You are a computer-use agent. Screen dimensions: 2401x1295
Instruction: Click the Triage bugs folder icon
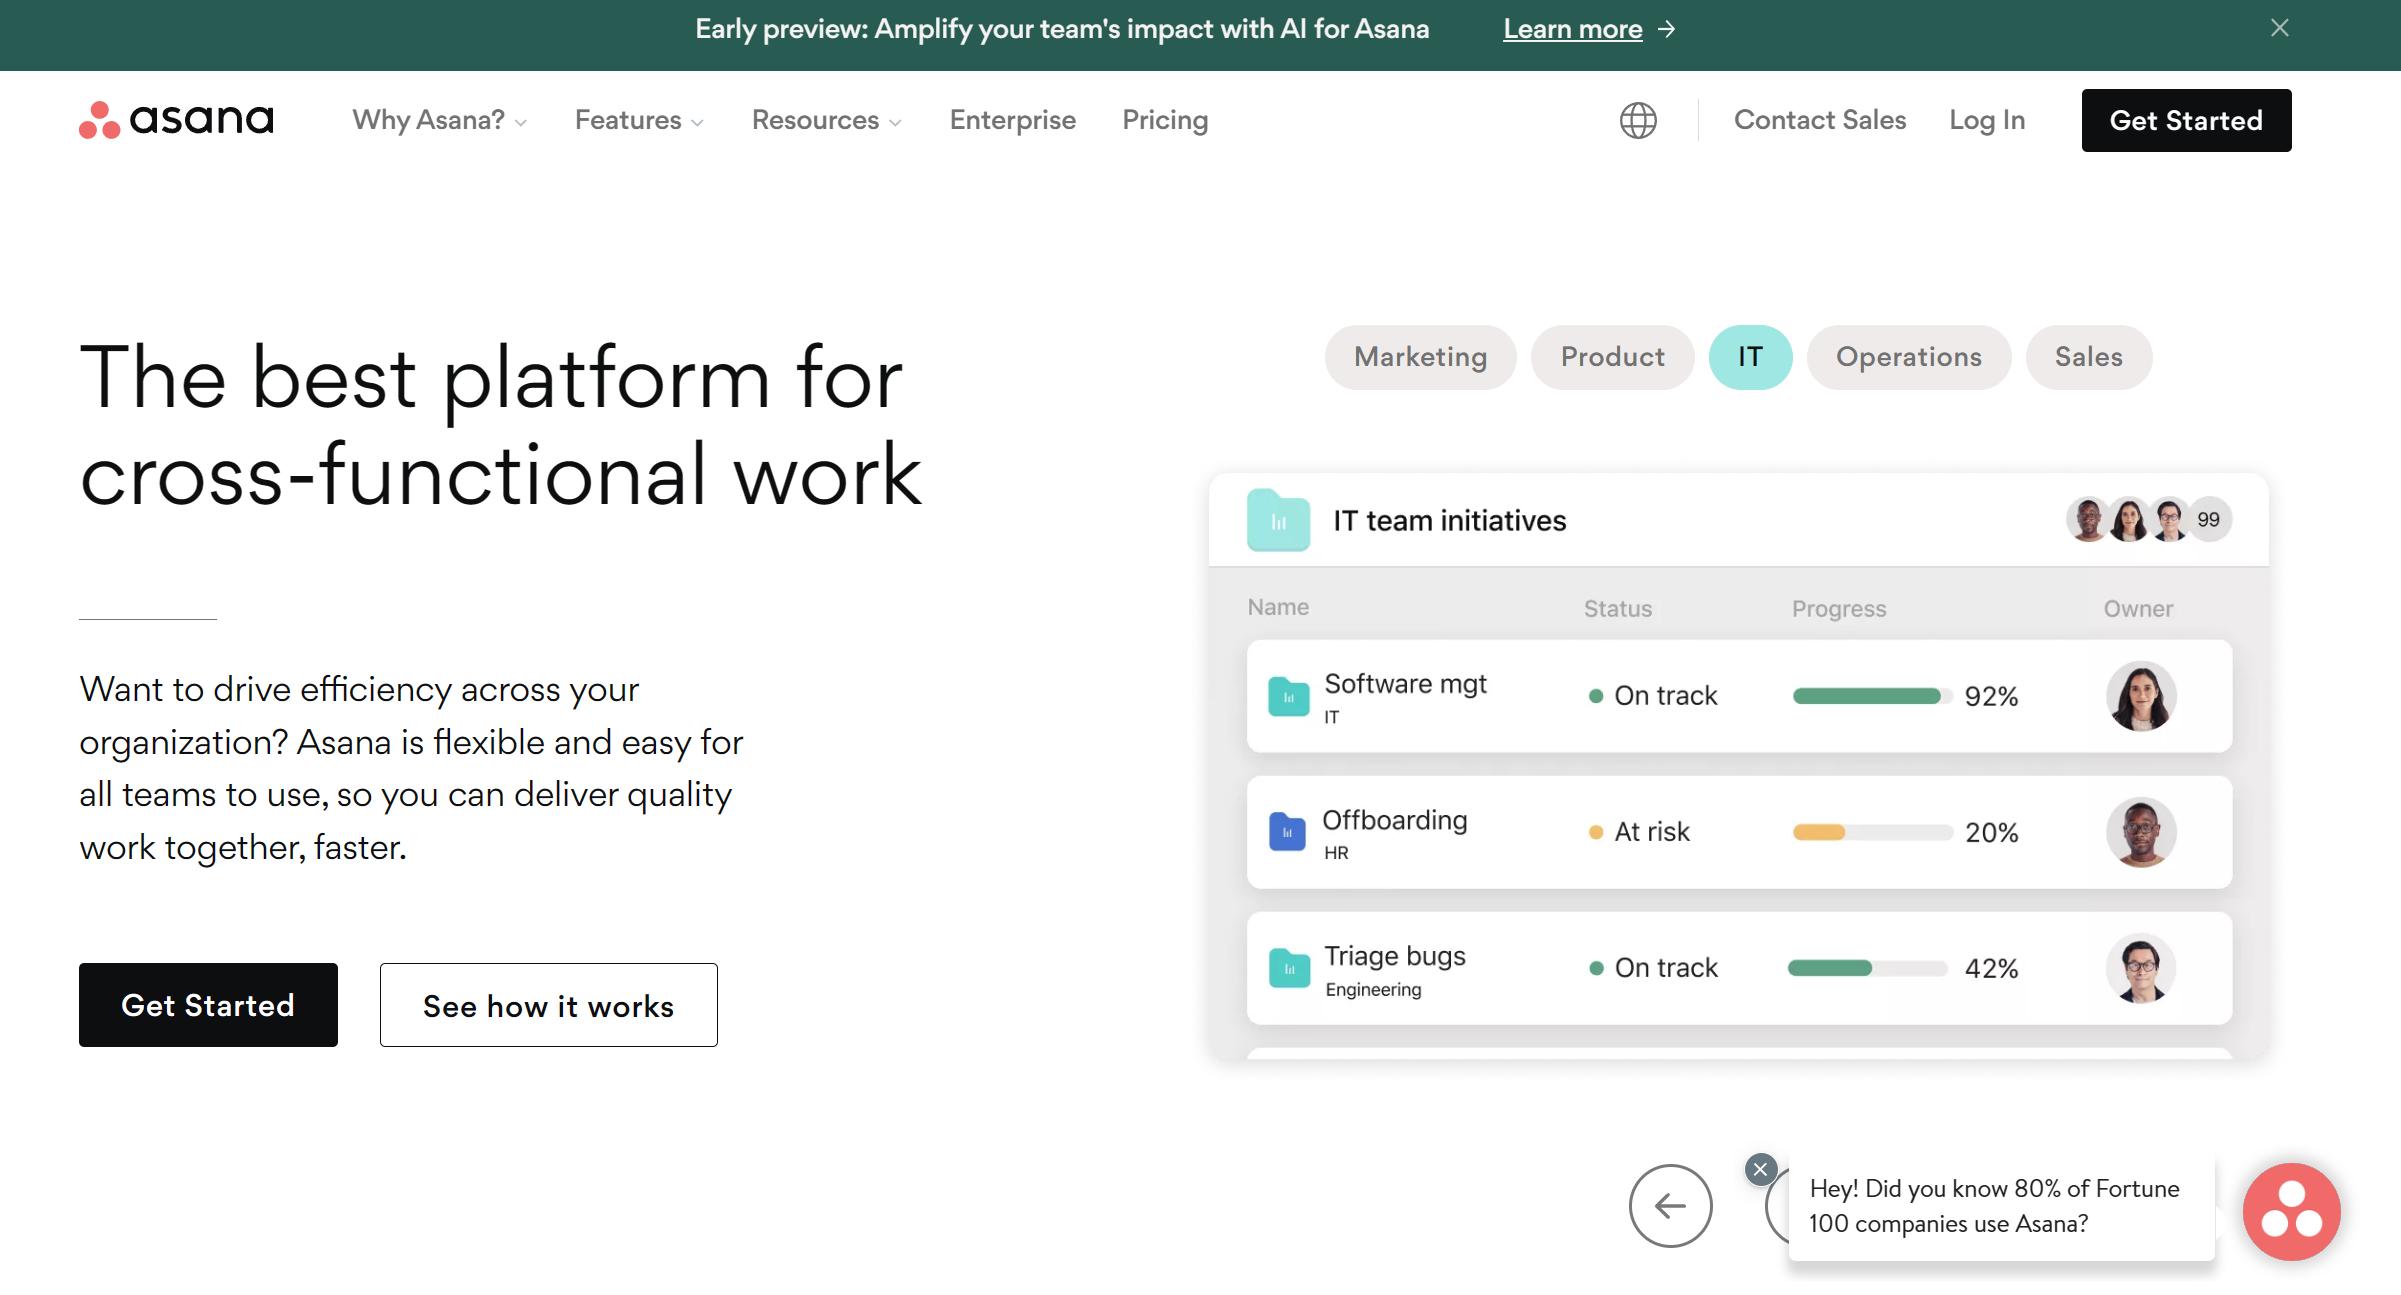(1289, 968)
